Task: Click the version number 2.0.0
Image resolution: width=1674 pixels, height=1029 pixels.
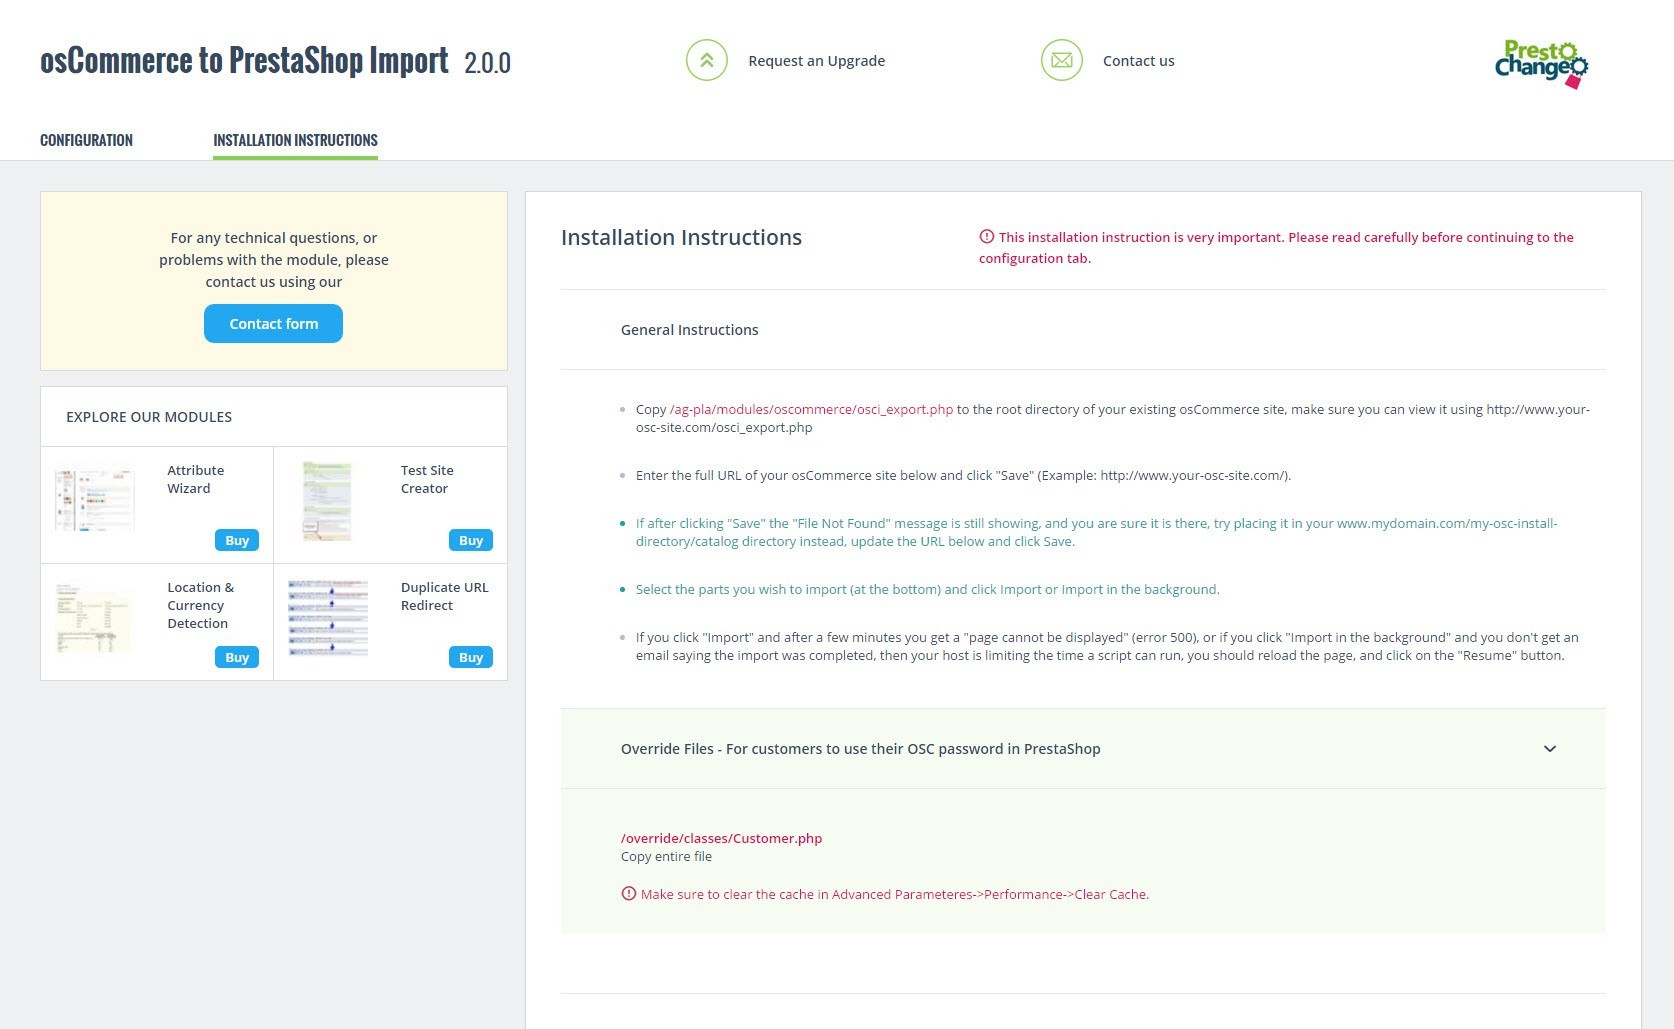Action: tap(487, 63)
